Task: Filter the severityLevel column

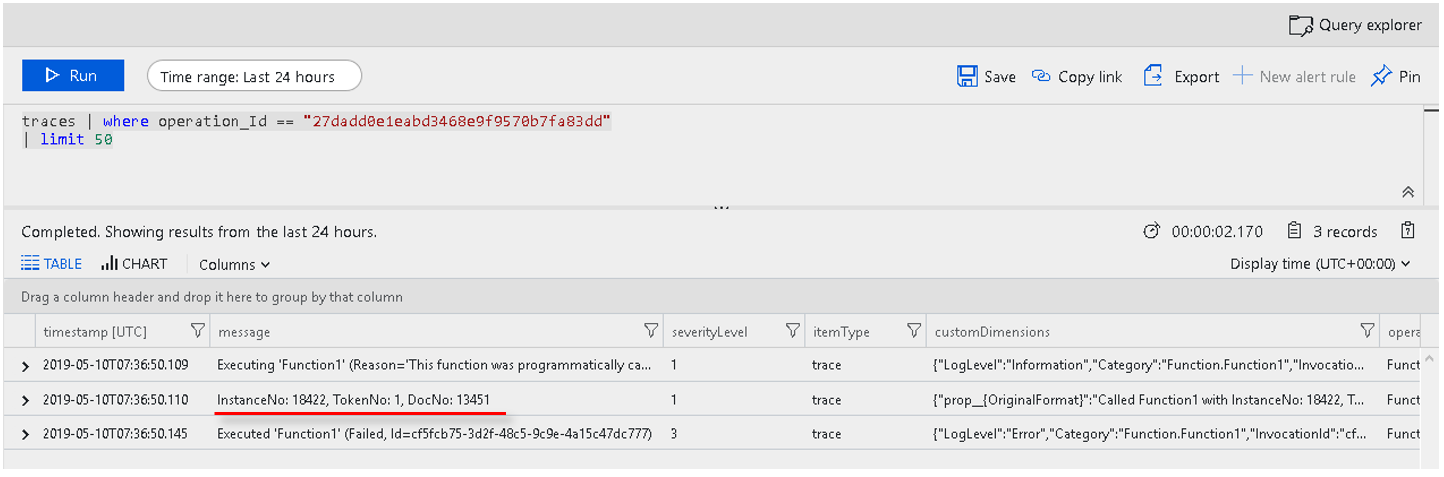Action: click(792, 331)
